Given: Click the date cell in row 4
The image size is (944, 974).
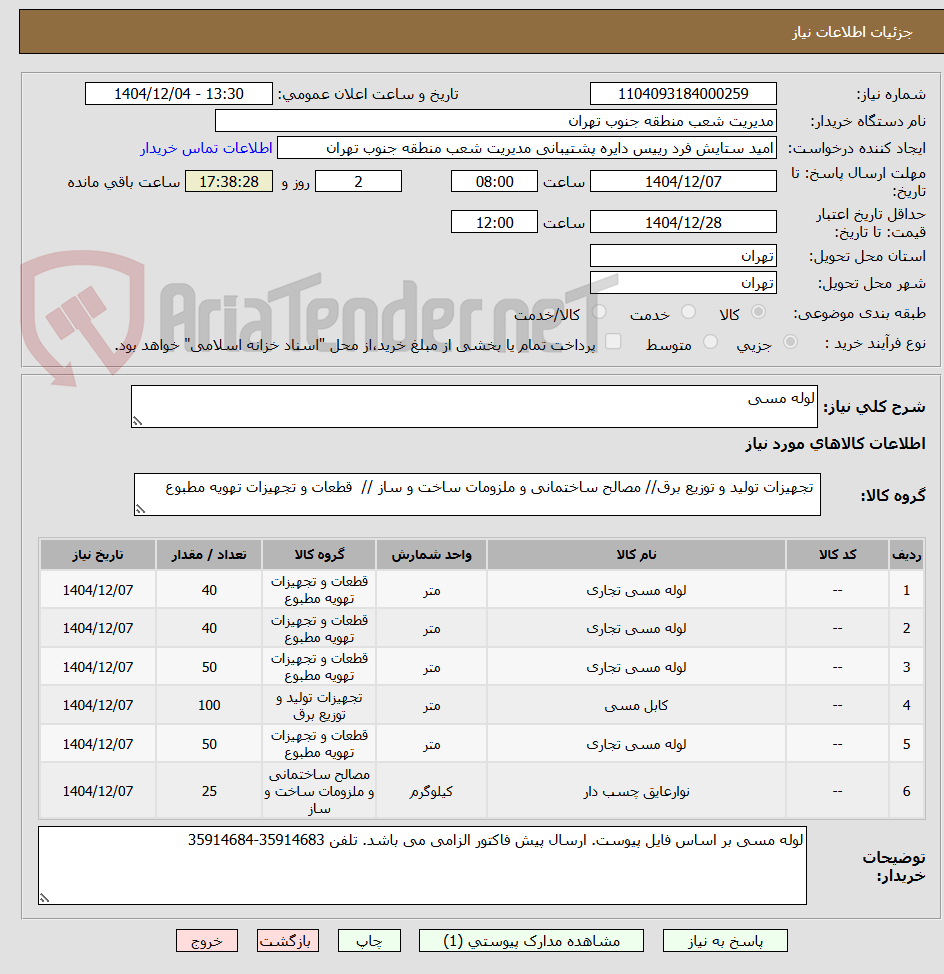Looking at the screenshot, I should coord(98,706).
